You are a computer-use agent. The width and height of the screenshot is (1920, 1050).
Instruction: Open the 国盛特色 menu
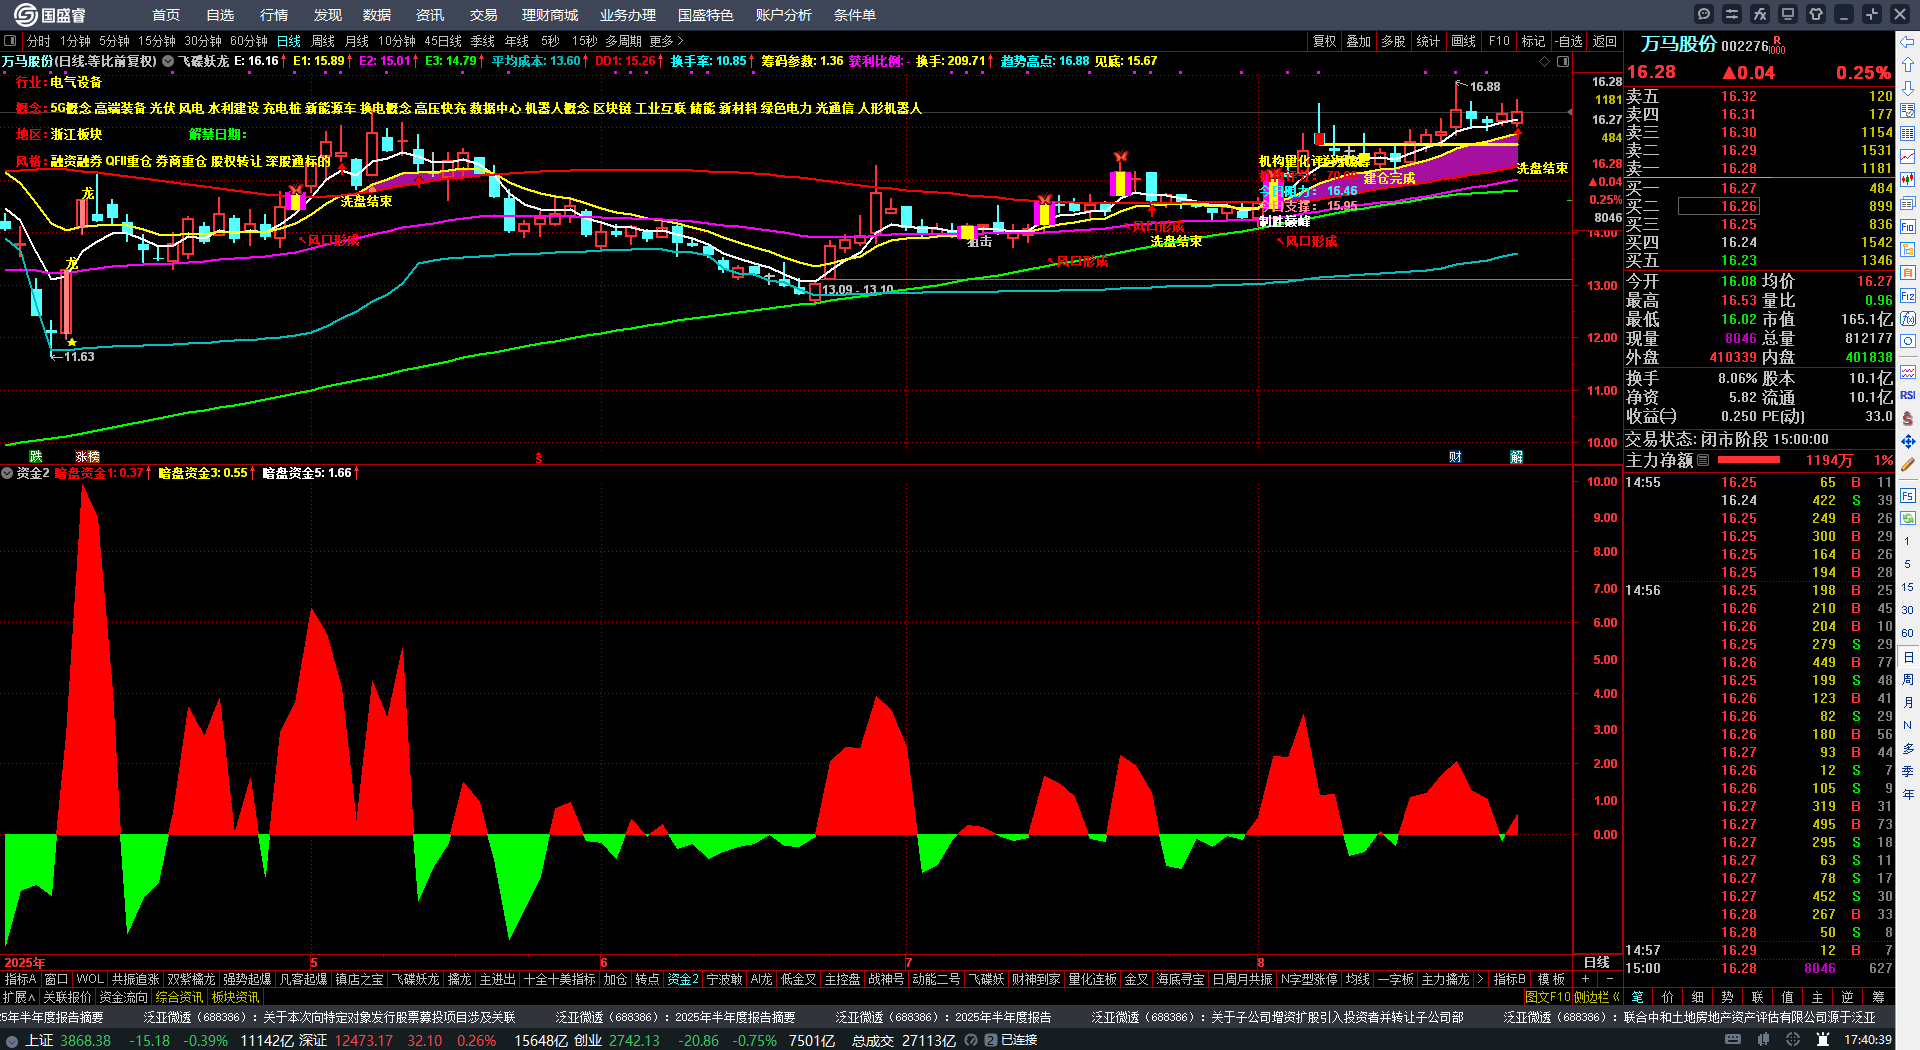(x=706, y=15)
